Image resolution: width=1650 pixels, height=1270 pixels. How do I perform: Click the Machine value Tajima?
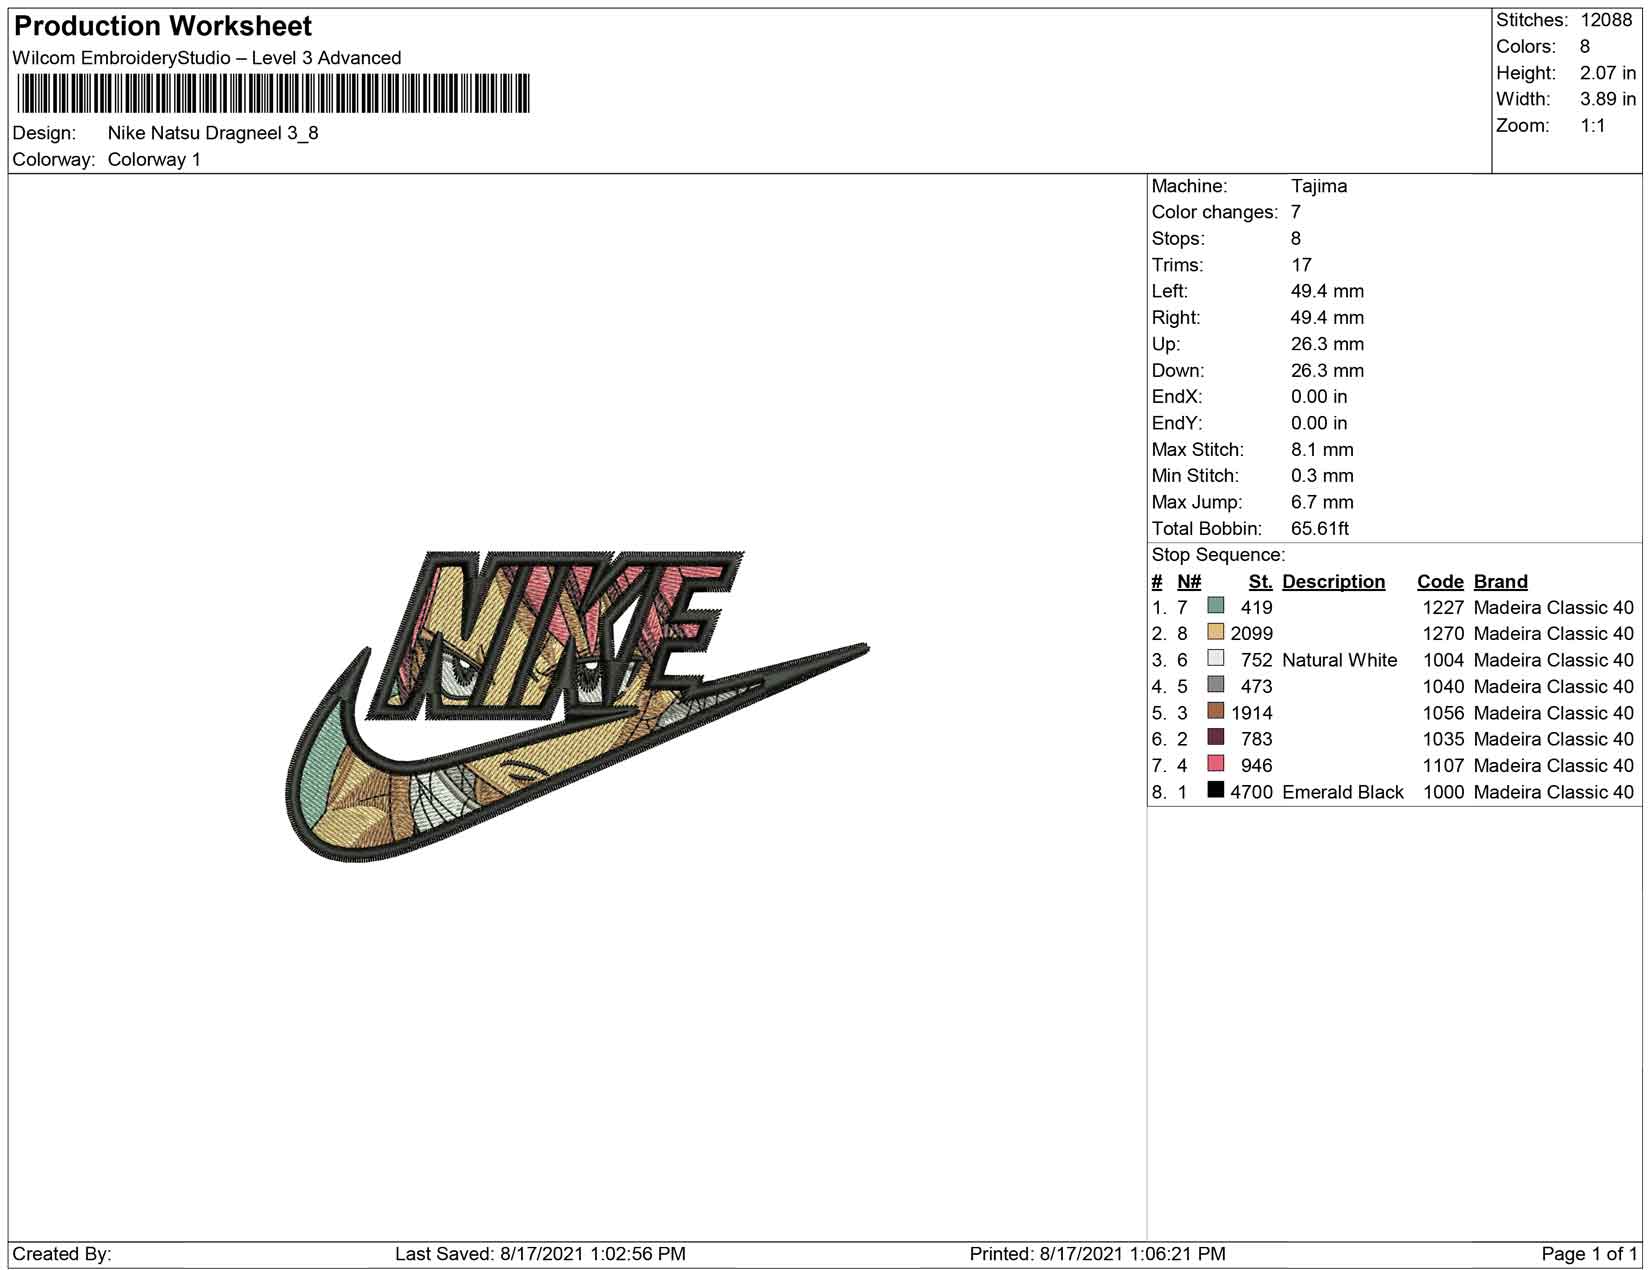pos(1319,186)
